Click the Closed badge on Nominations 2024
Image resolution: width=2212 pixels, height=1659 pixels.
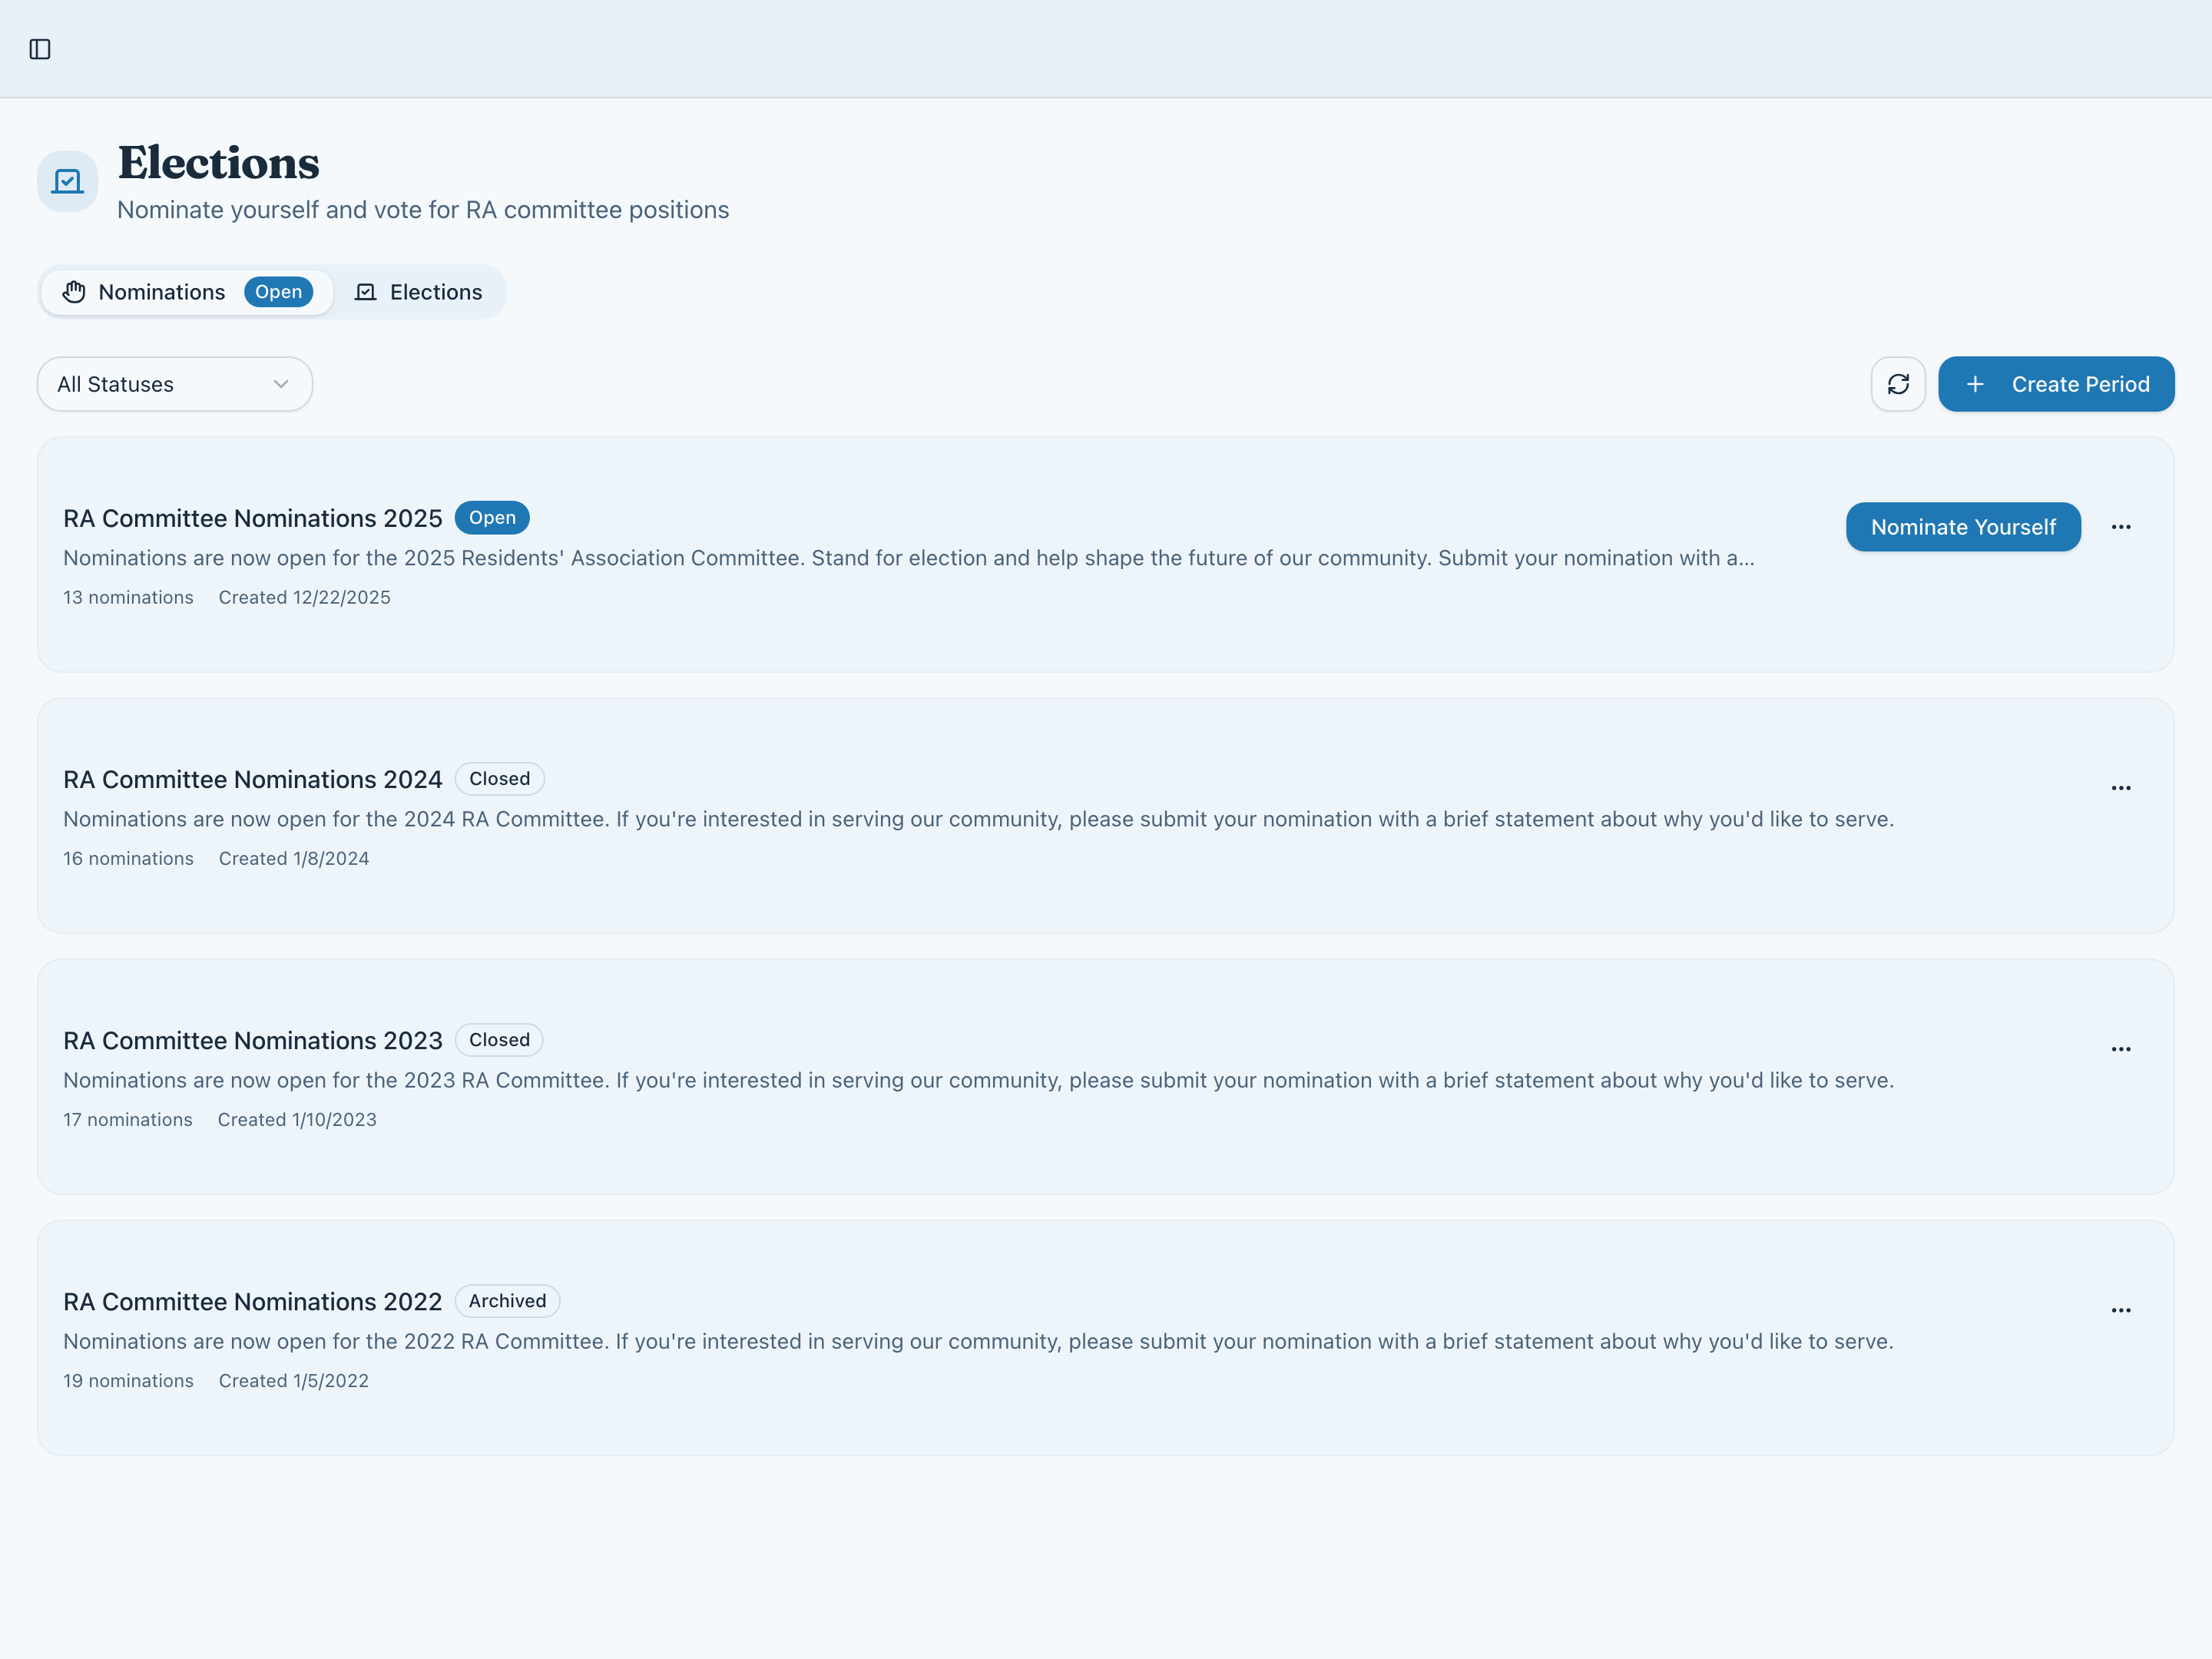coord(499,779)
